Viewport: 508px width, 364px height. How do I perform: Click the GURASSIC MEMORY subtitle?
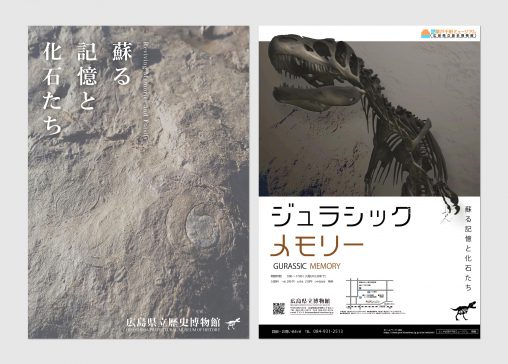click(x=307, y=266)
